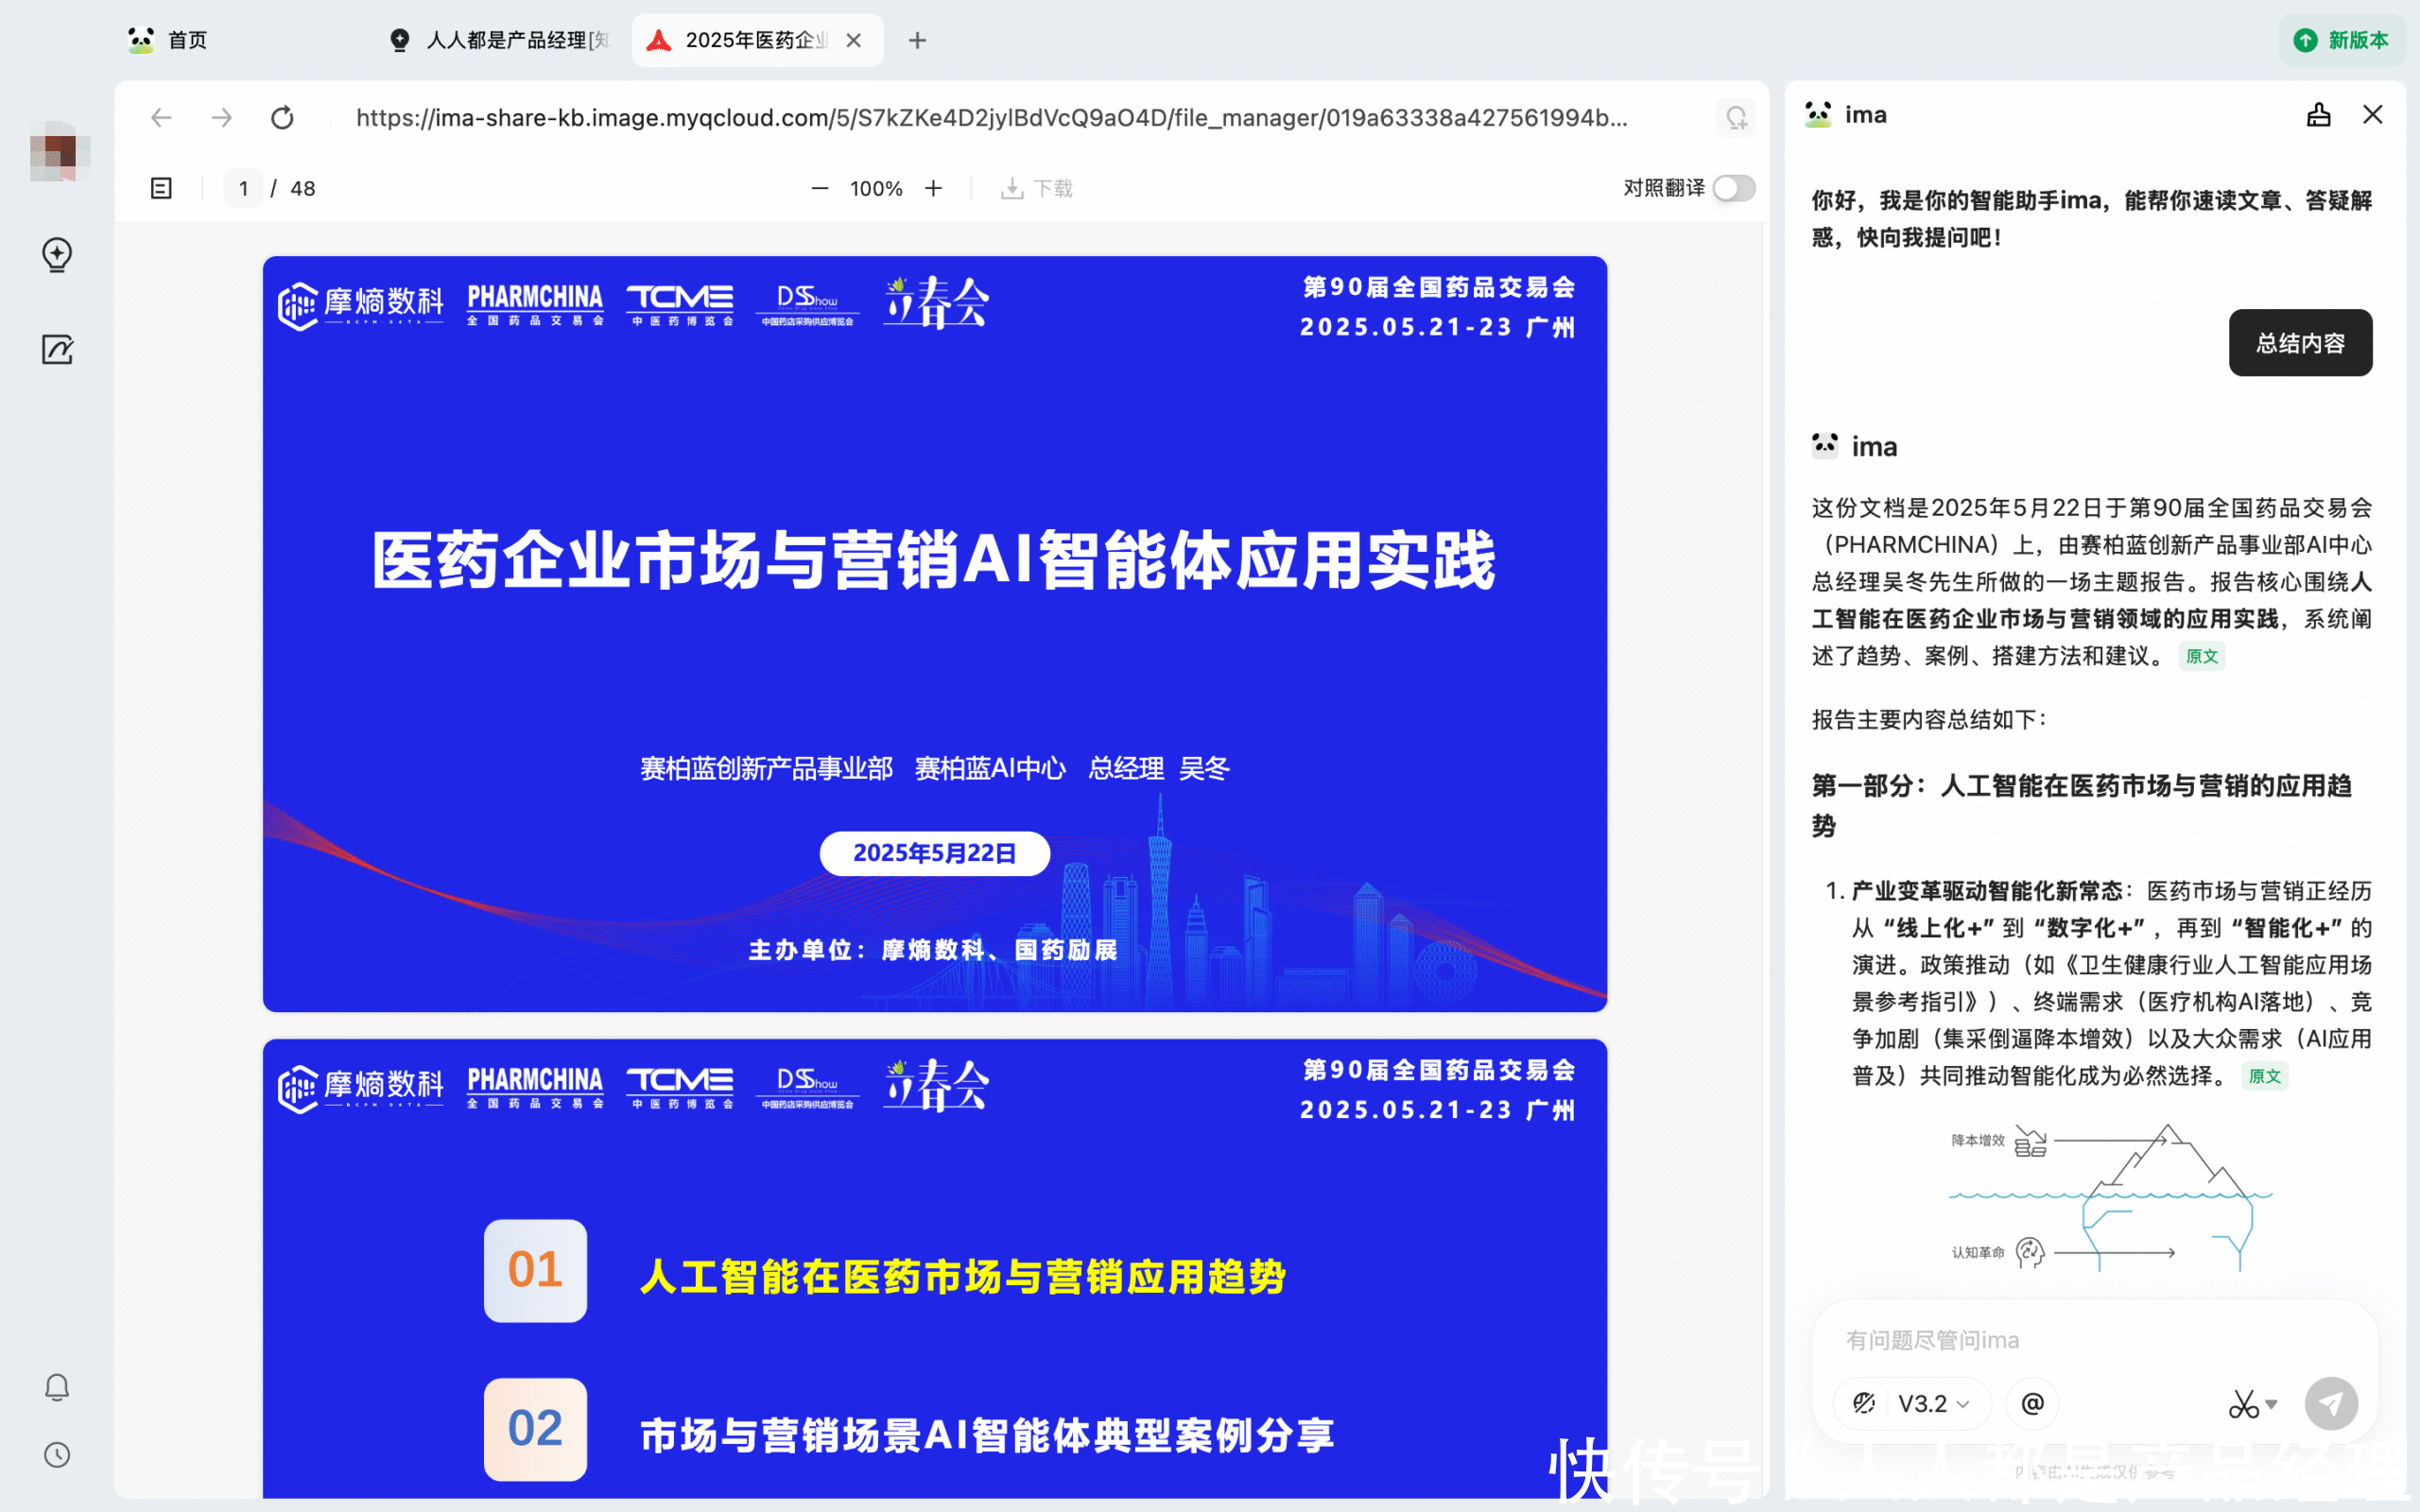Click the clear conversation broom icon
The height and width of the screenshot is (1512, 2420).
[x=2318, y=115]
